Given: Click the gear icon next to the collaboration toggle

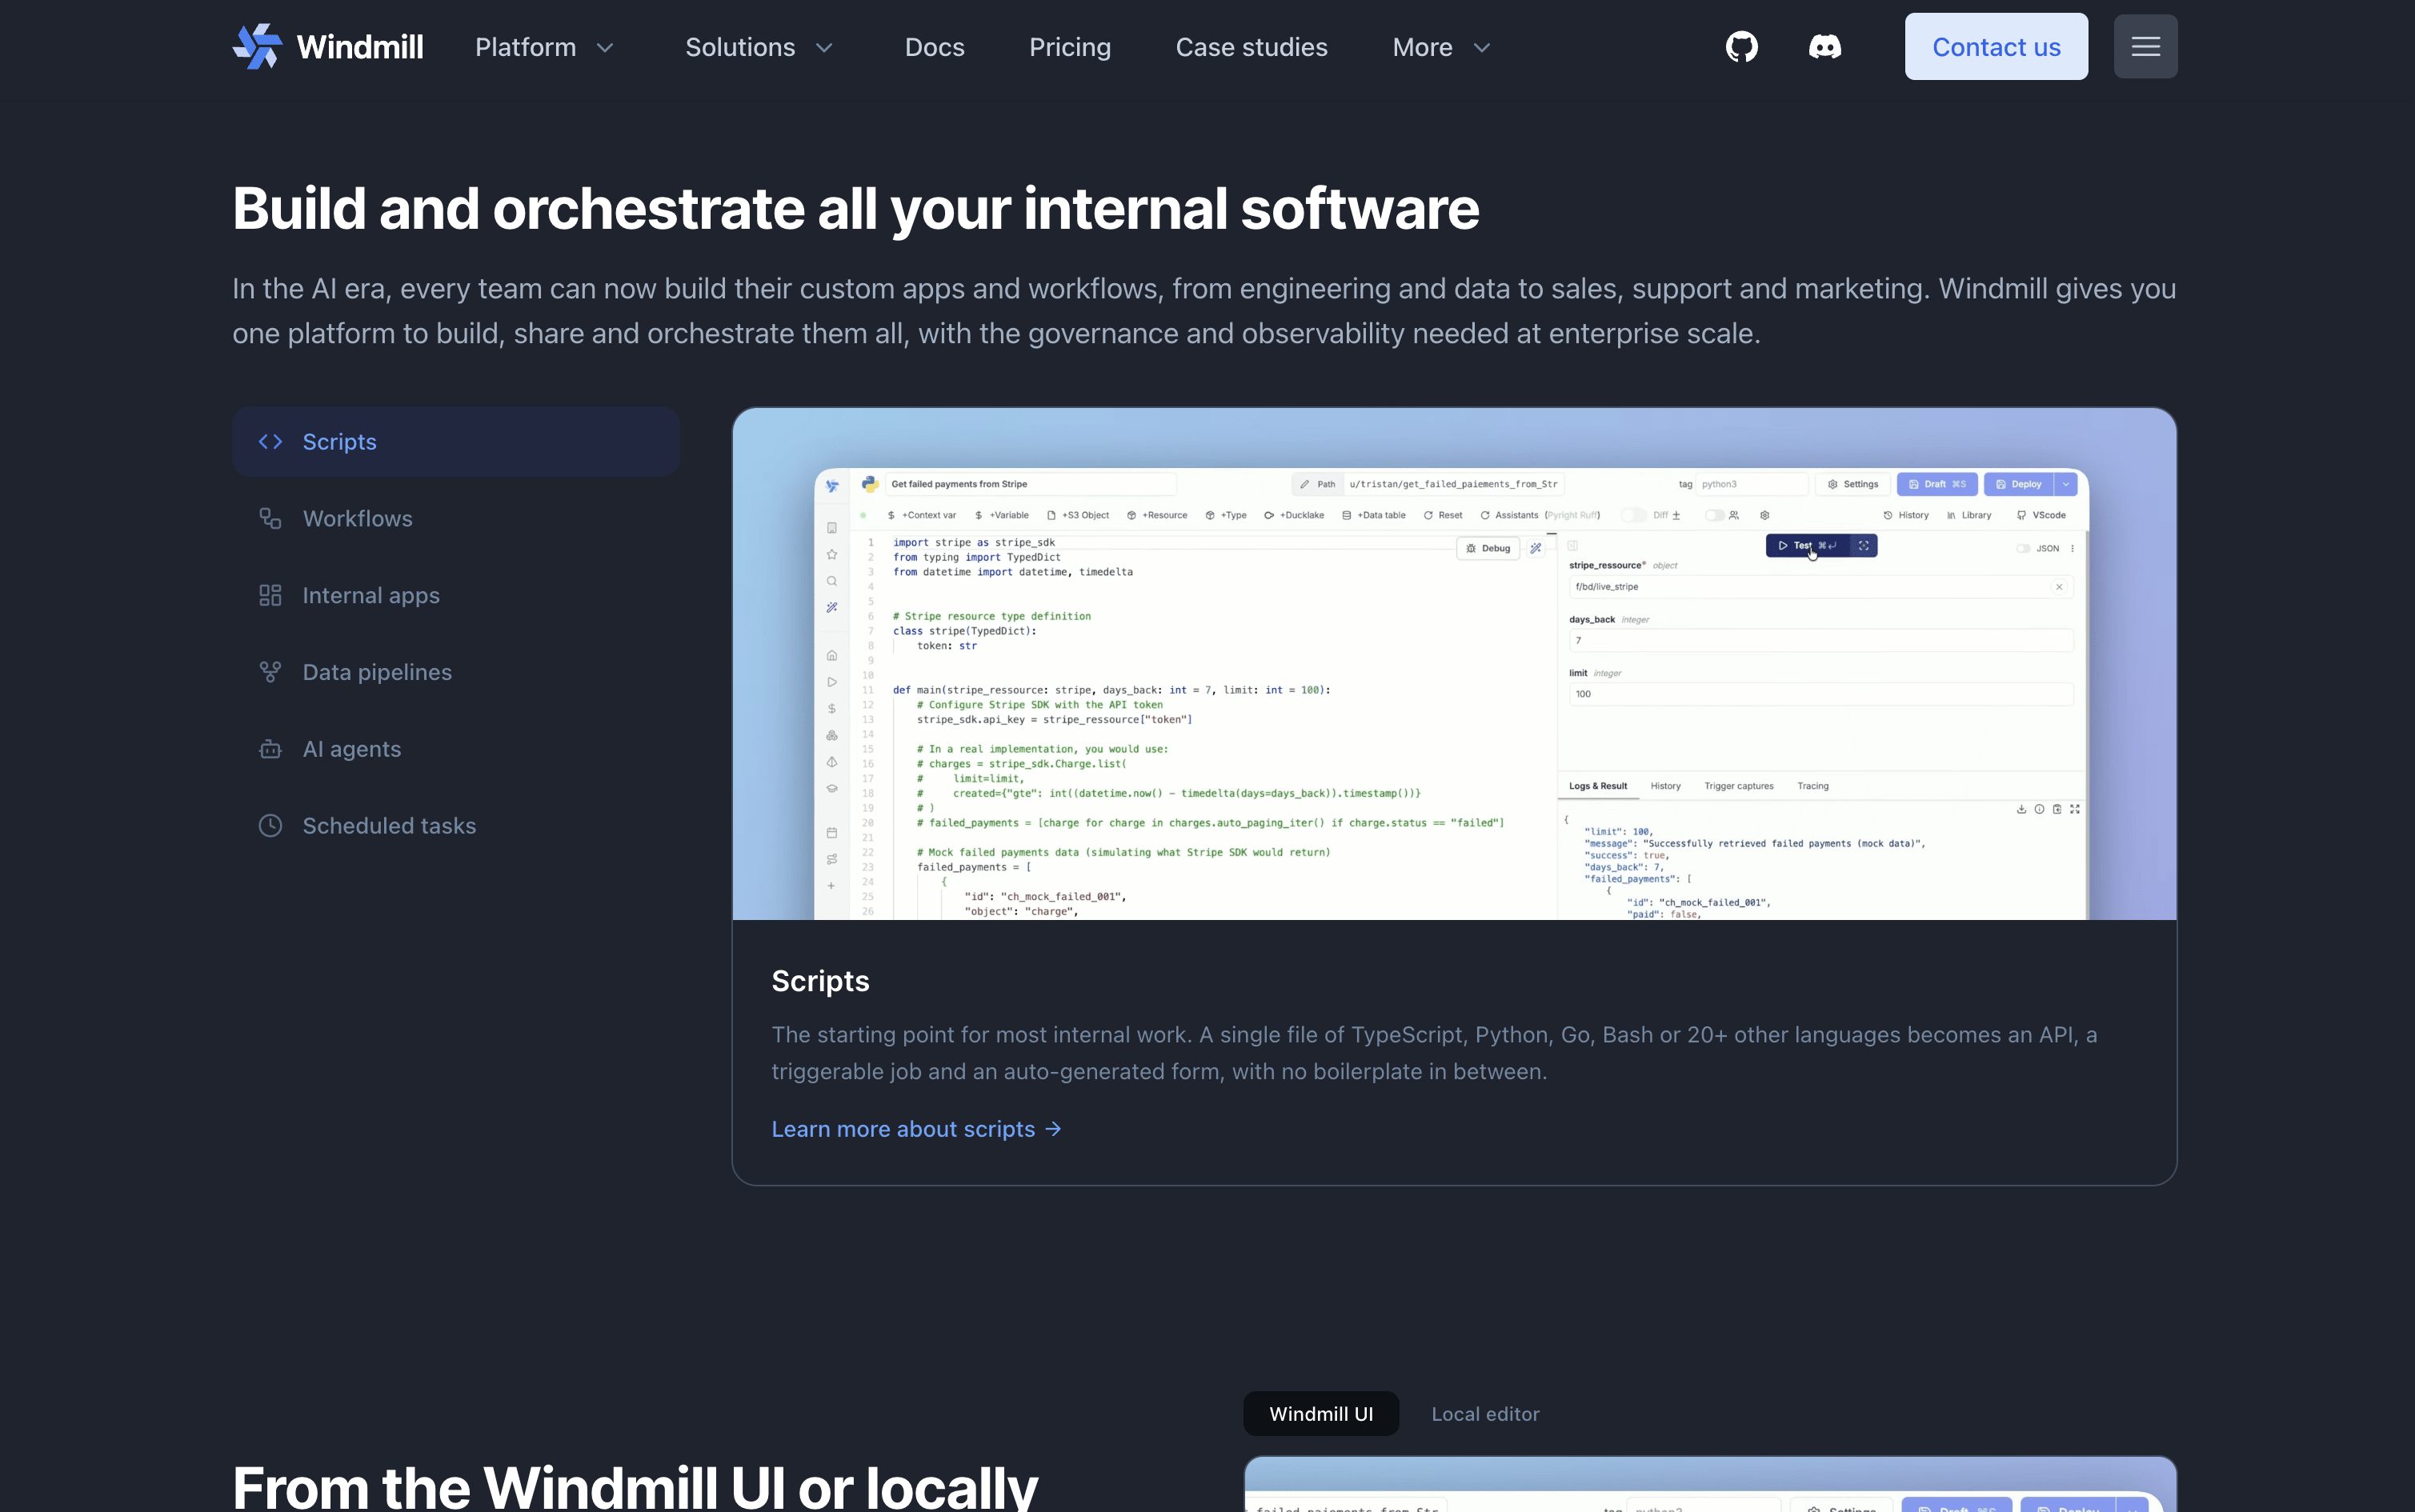Looking at the screenshot, I should coord(1765,516).
